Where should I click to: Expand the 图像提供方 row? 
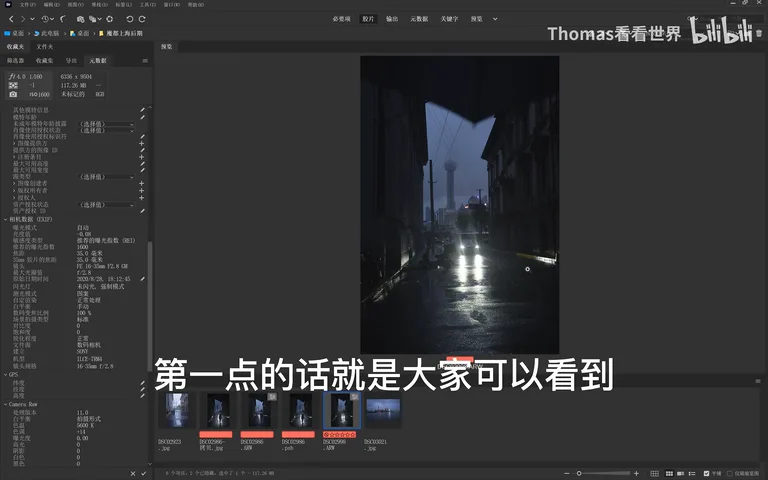pyautogui.click(x=14, y=144)
